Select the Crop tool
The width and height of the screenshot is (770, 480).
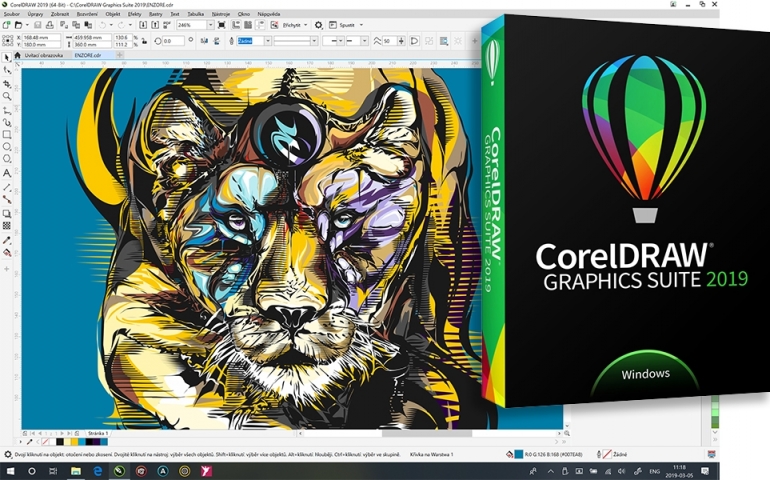[x=7, y=84]
